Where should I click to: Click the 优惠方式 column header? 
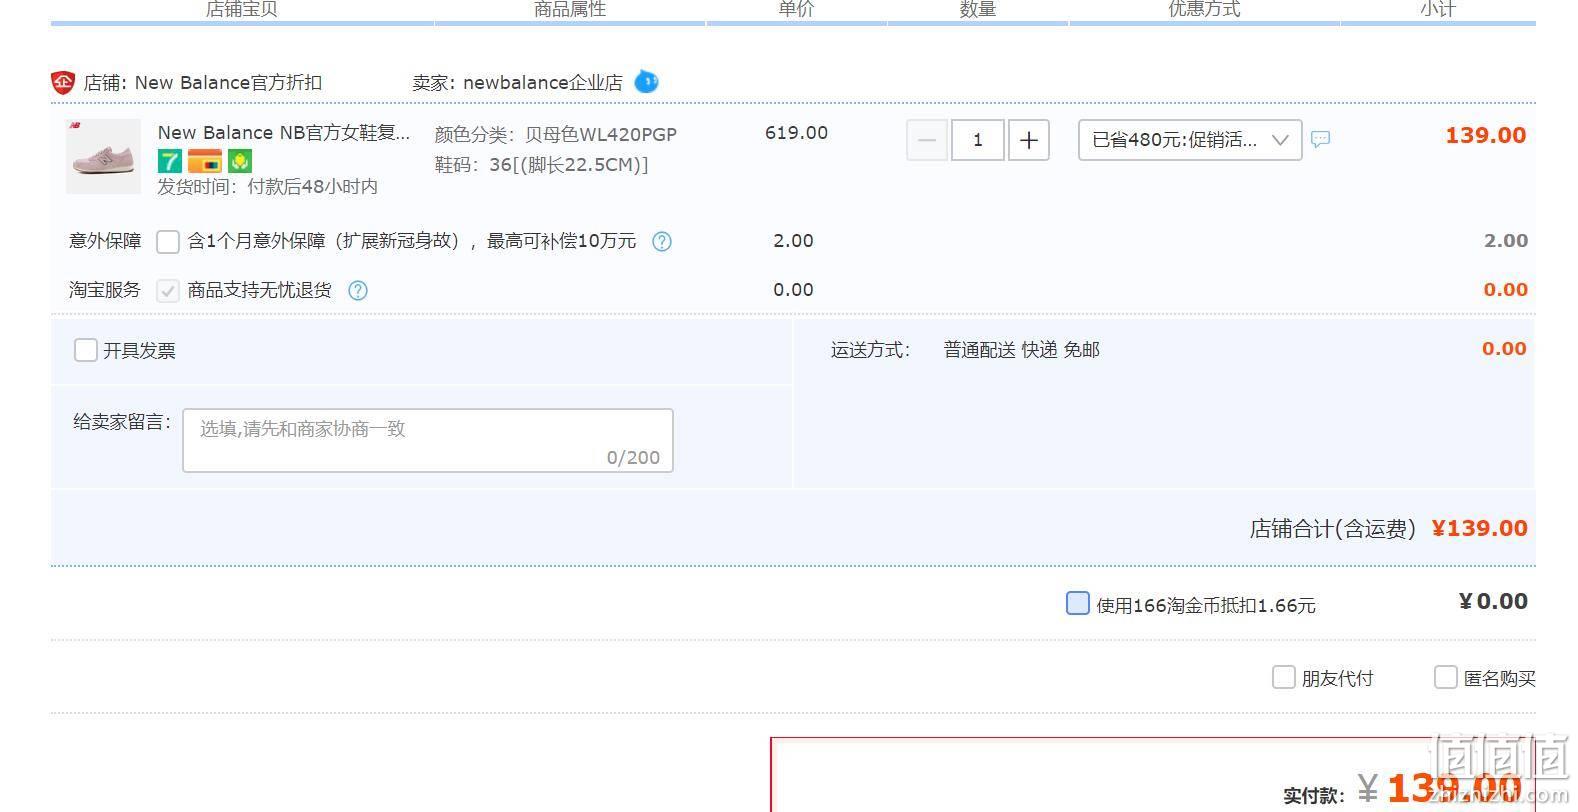point(1204,9)
